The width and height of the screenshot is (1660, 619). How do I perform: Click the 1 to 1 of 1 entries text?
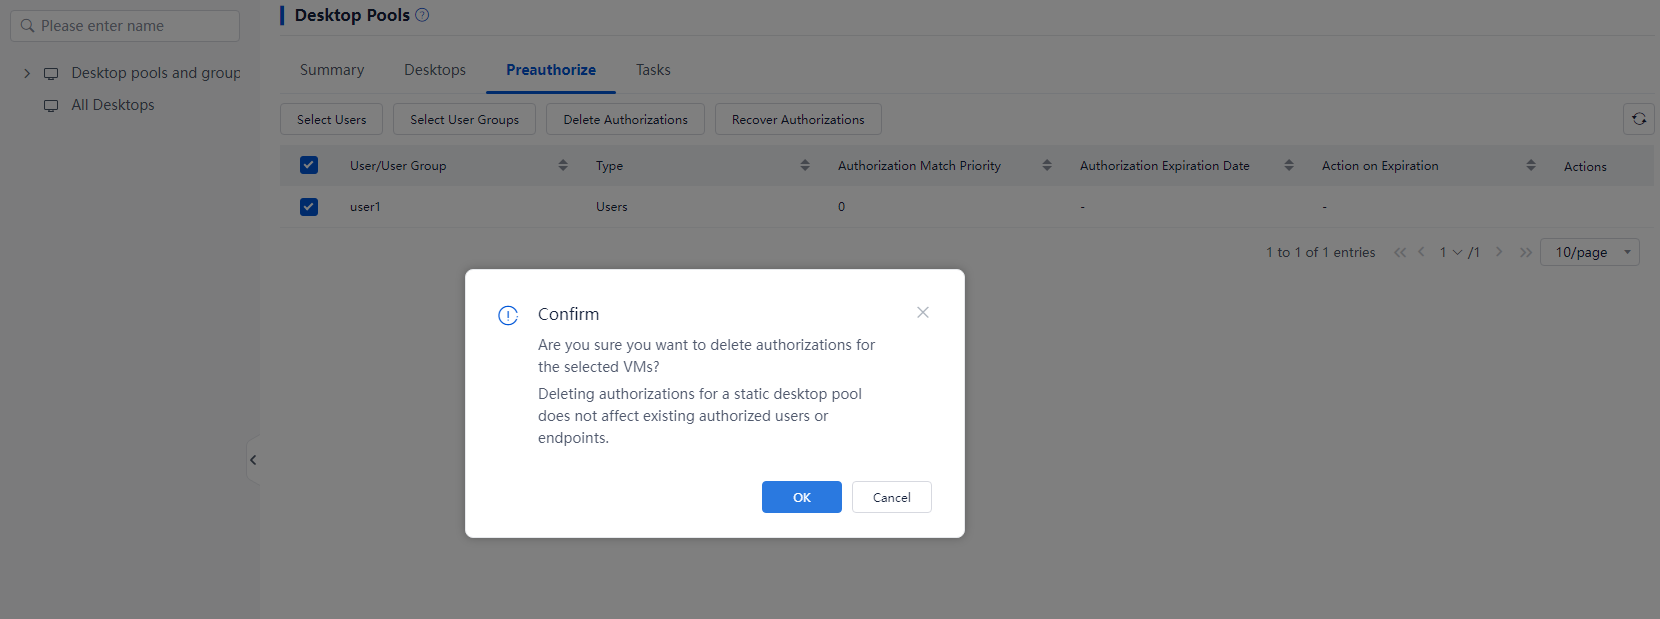click(x=1321, y=252)
